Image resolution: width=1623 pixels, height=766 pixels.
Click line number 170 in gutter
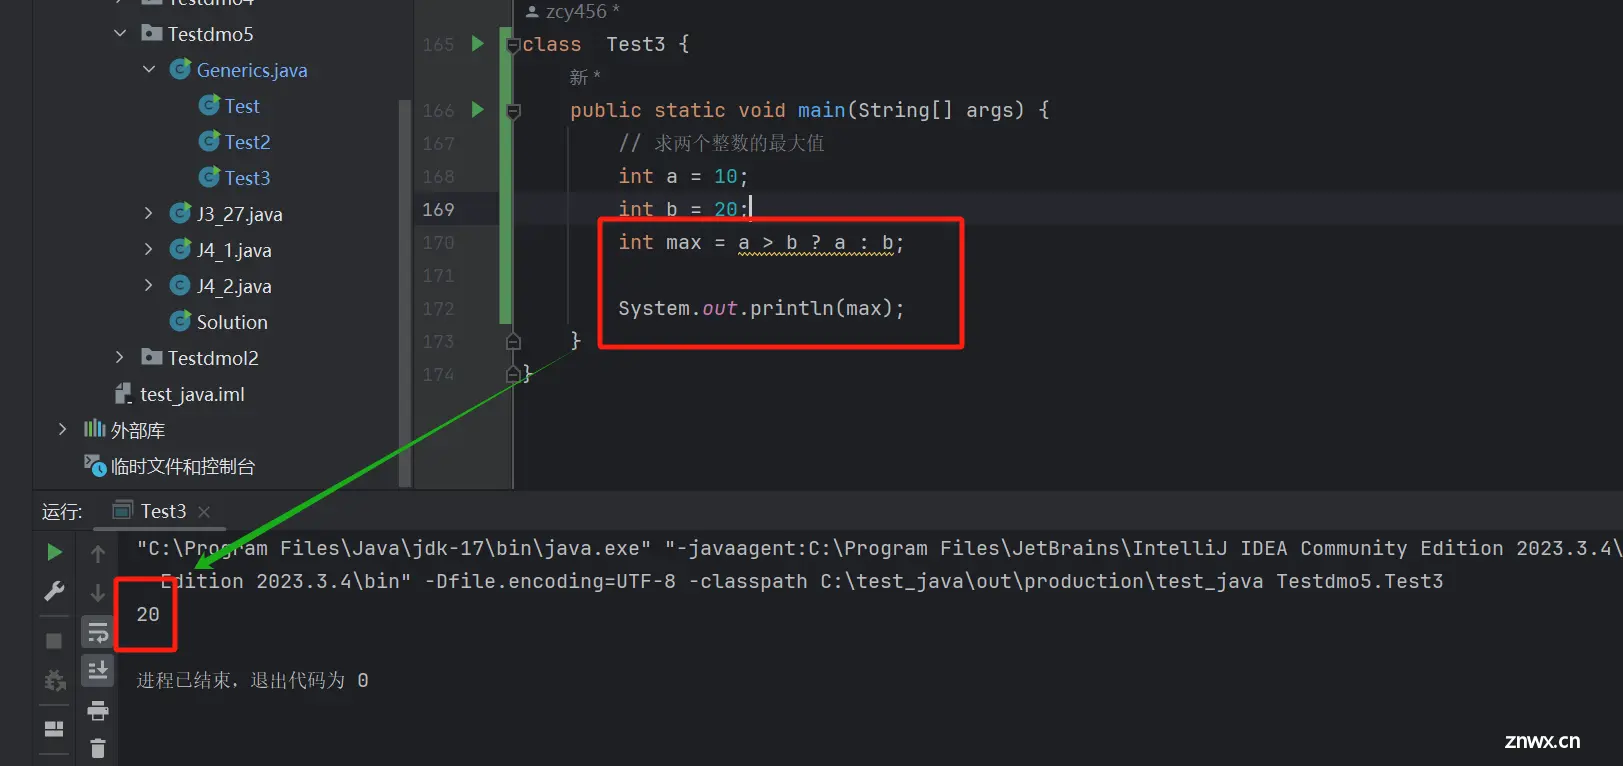[438, 242]
